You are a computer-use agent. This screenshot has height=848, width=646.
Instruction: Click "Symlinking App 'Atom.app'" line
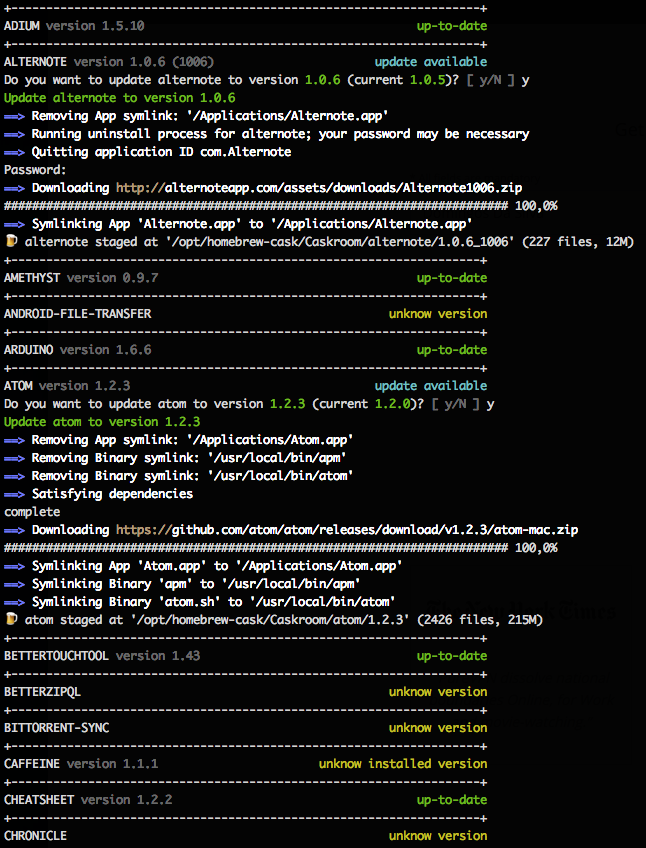click(x=203, y=566)
